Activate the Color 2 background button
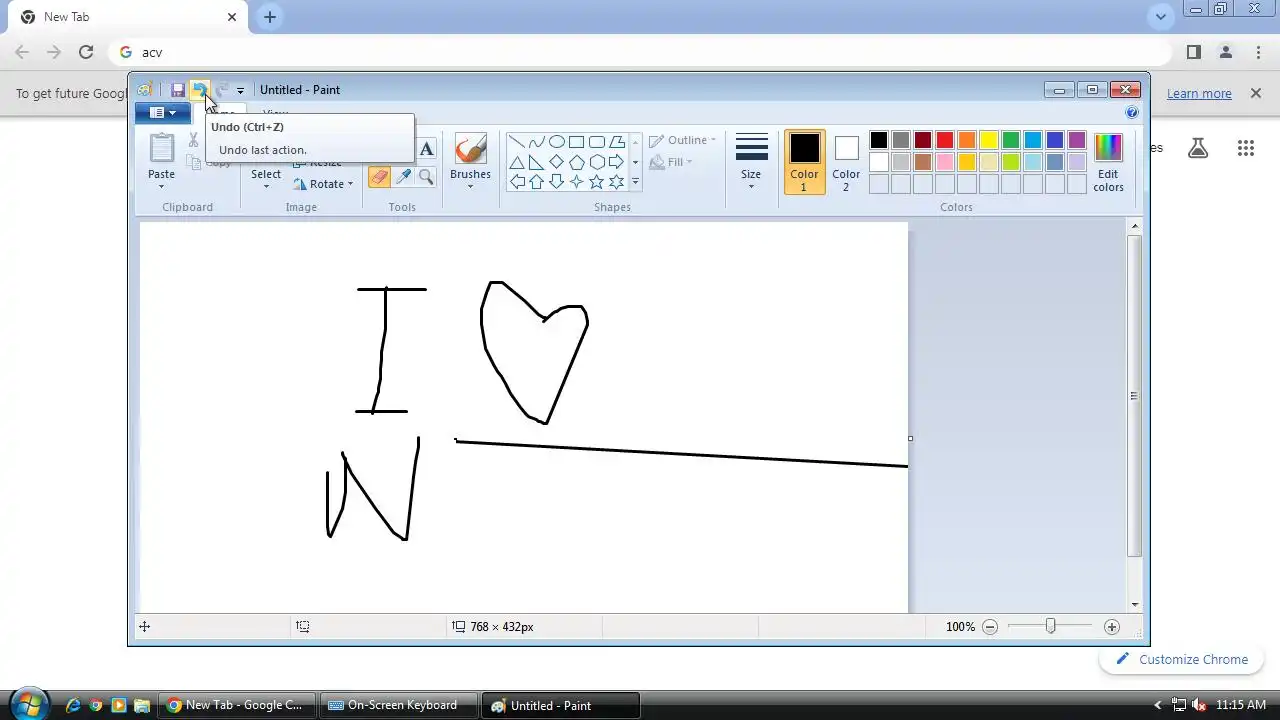This screenshot has width=1280, height=720. 846,162
